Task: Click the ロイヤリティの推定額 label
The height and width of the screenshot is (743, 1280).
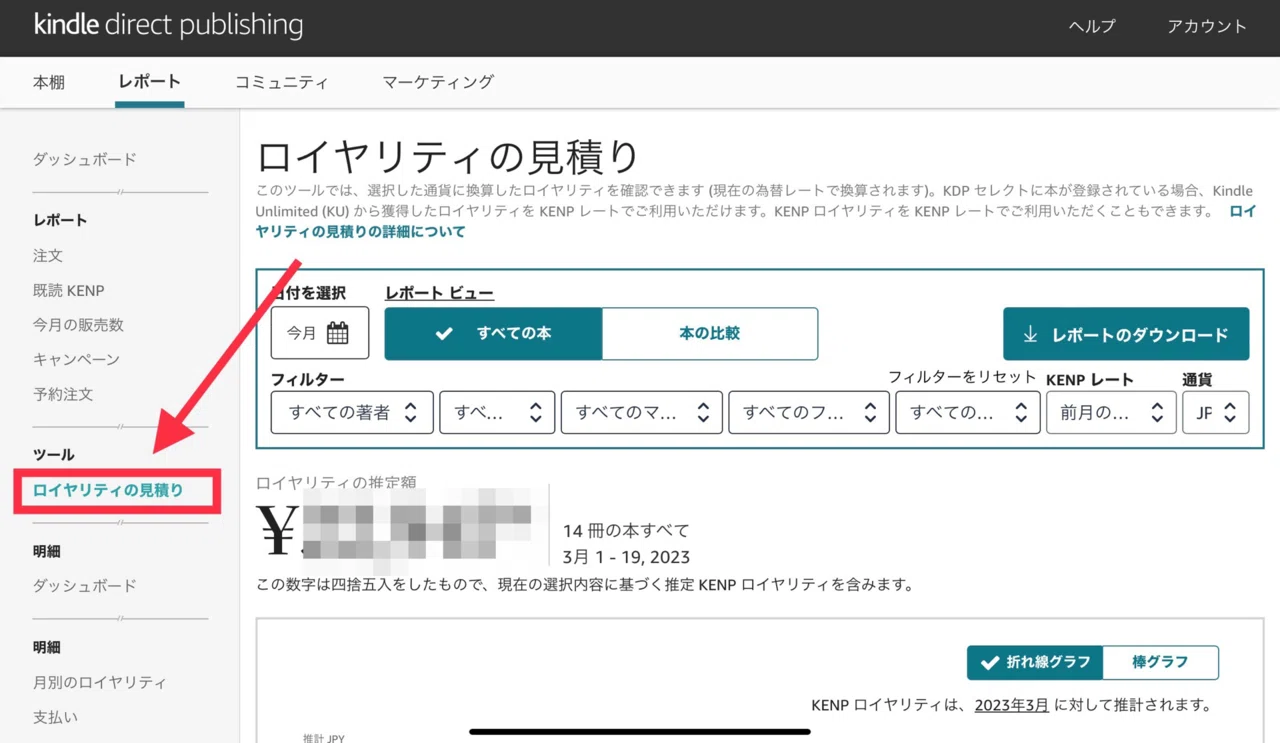Action: 336,483
